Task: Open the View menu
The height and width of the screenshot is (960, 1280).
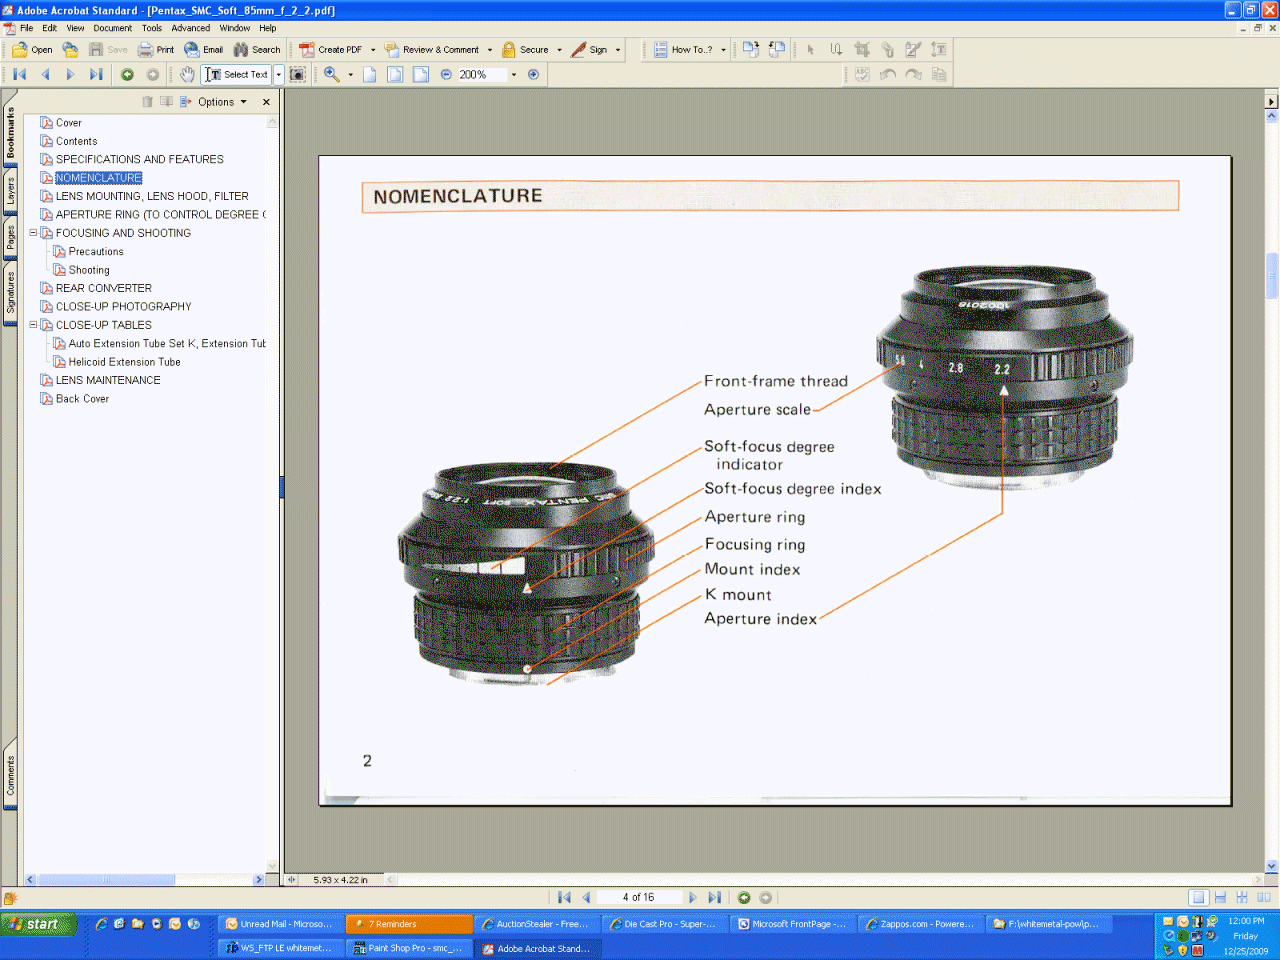Action: [75, 28]
